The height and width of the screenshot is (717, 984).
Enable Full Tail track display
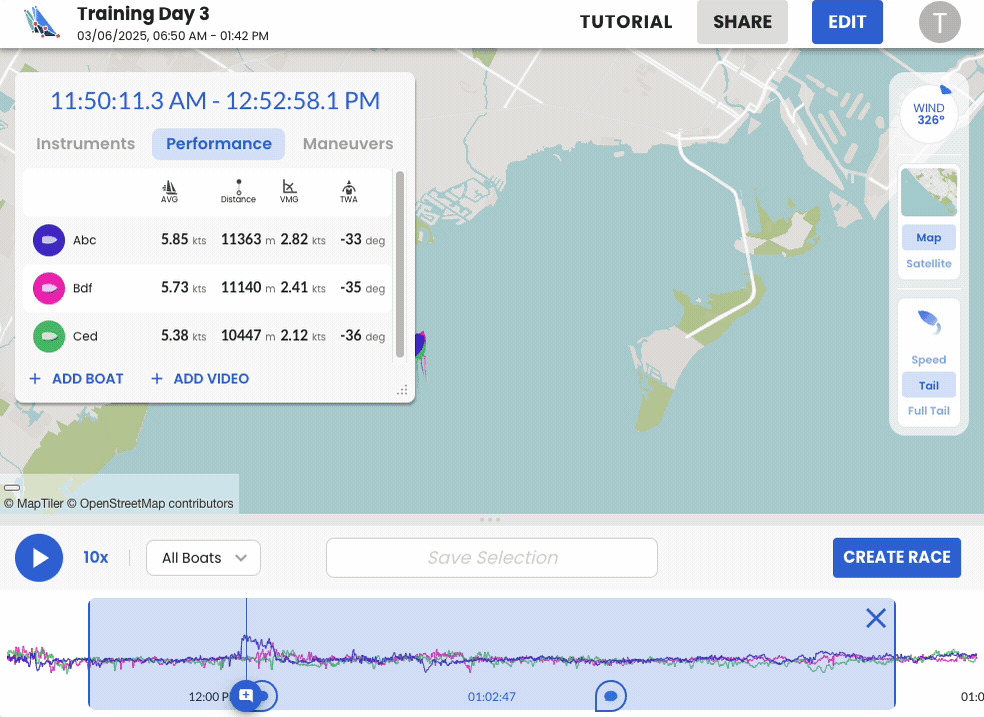pos(928,411)
